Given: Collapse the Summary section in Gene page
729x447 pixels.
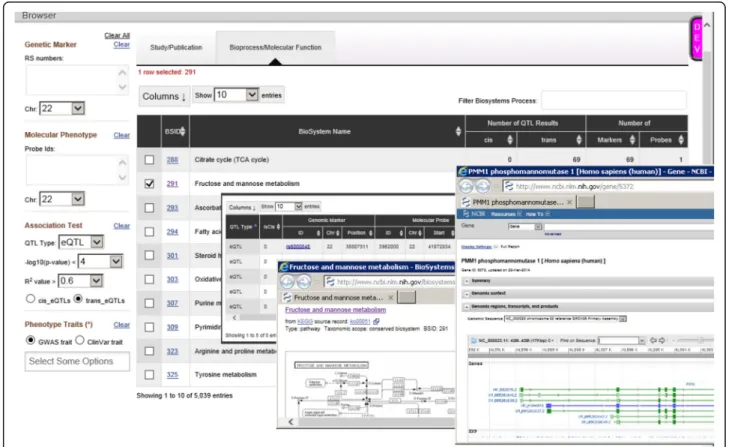Looking at the screenshot, I should pos(468,281).
